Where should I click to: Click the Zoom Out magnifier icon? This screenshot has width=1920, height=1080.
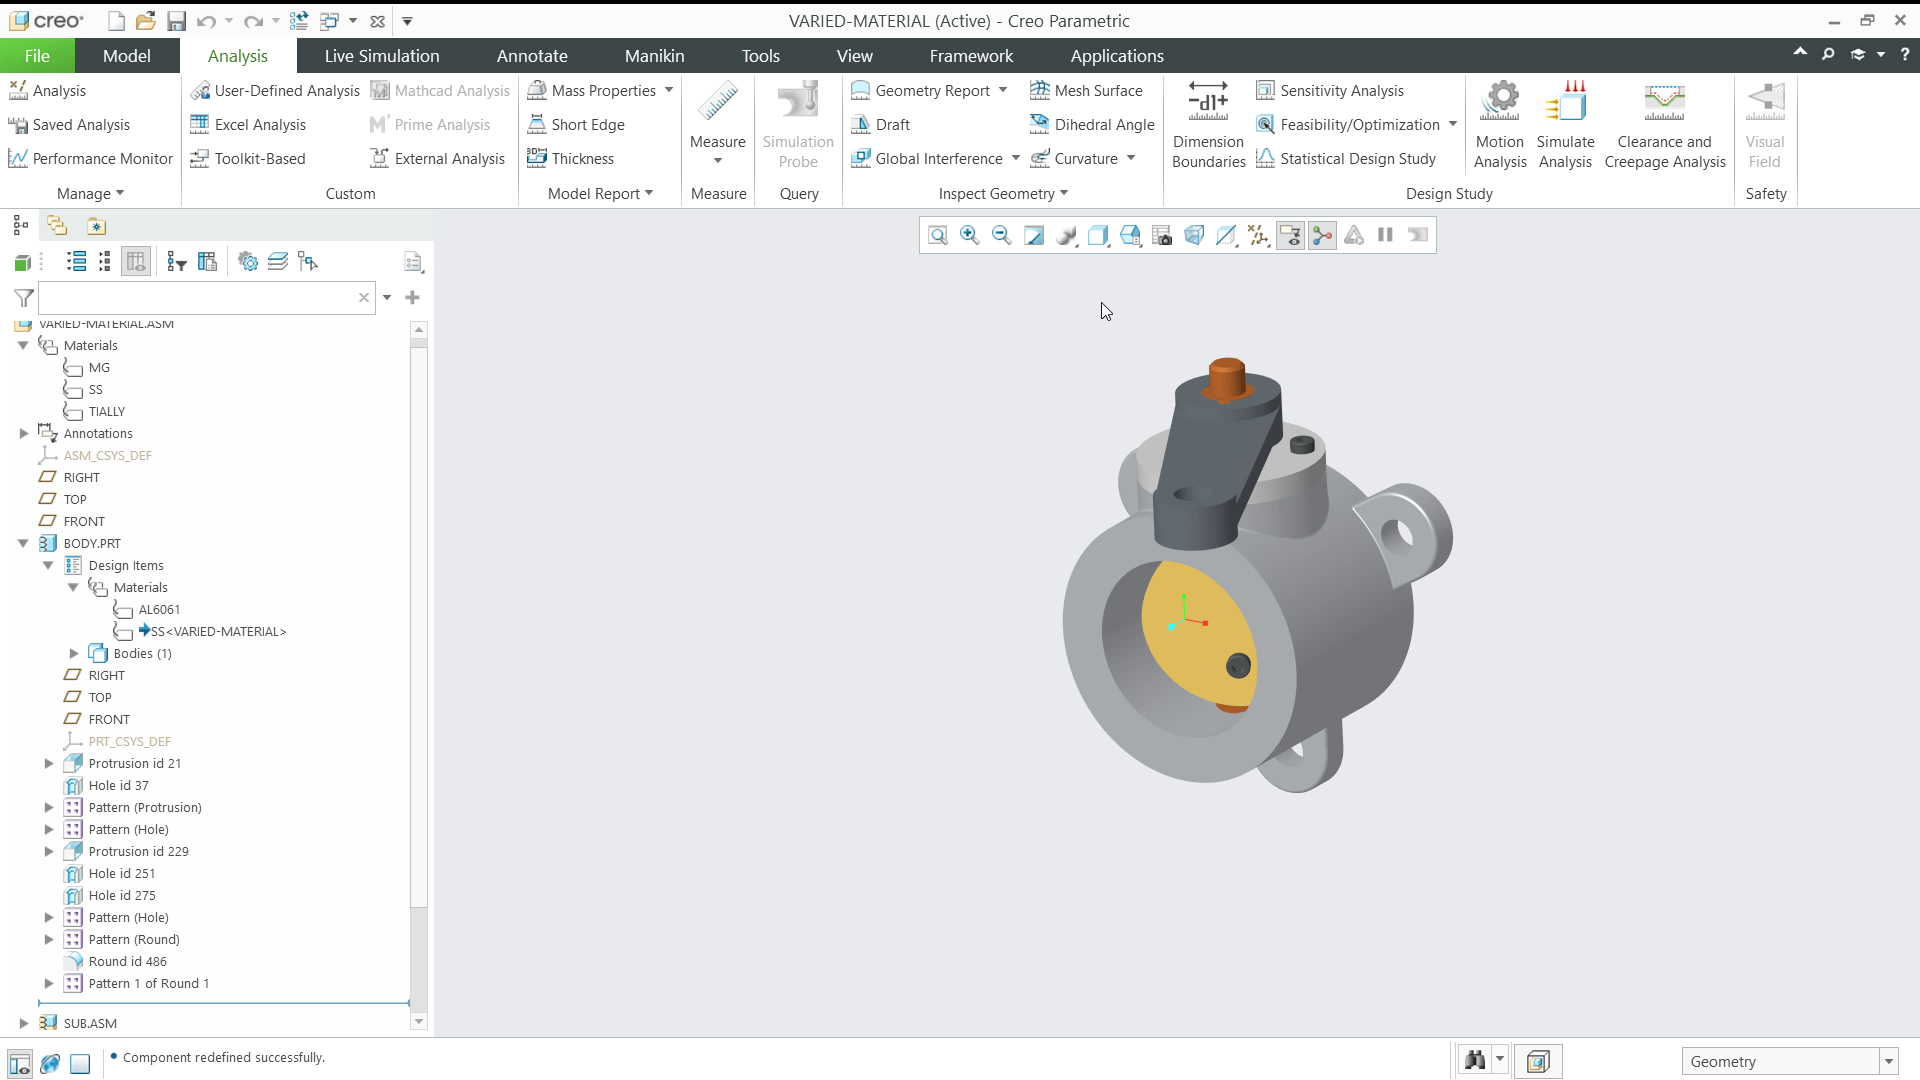click(1001, 235)
